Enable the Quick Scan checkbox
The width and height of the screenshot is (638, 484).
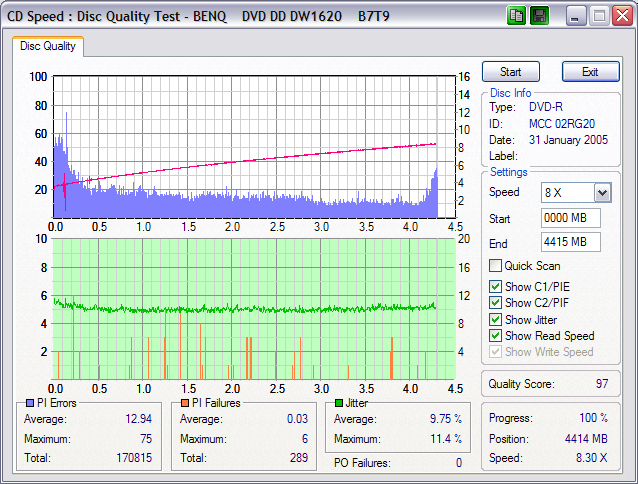coord(495,266)
